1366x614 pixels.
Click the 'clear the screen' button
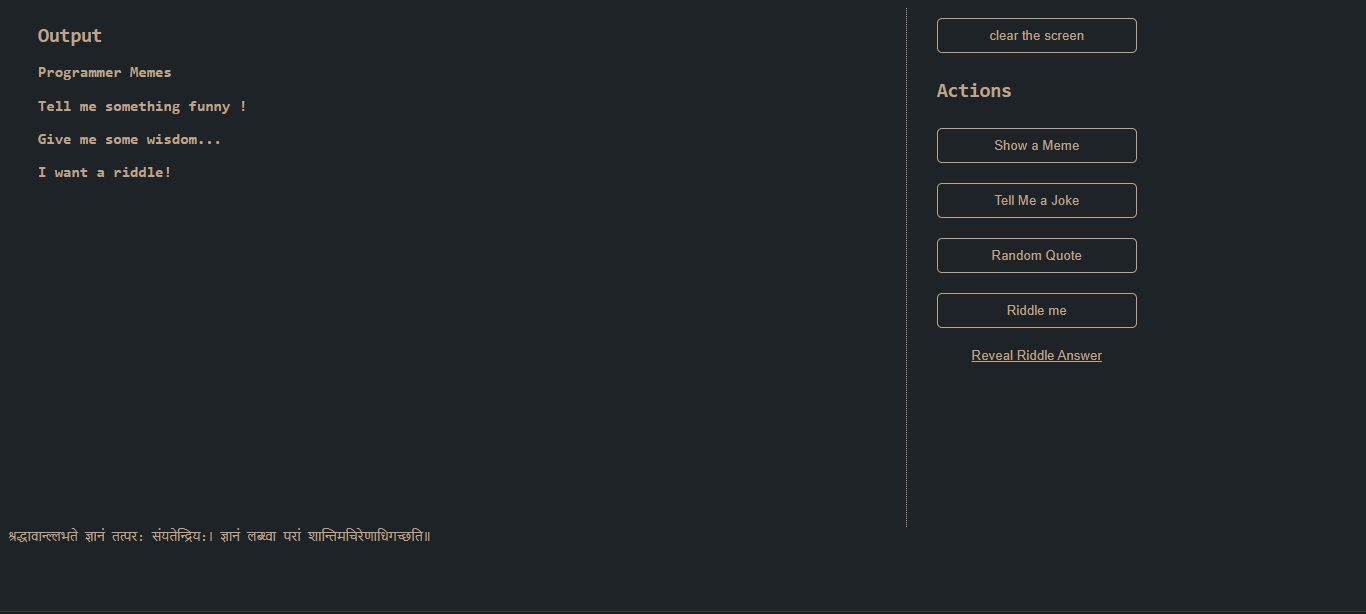point(1036,35)
